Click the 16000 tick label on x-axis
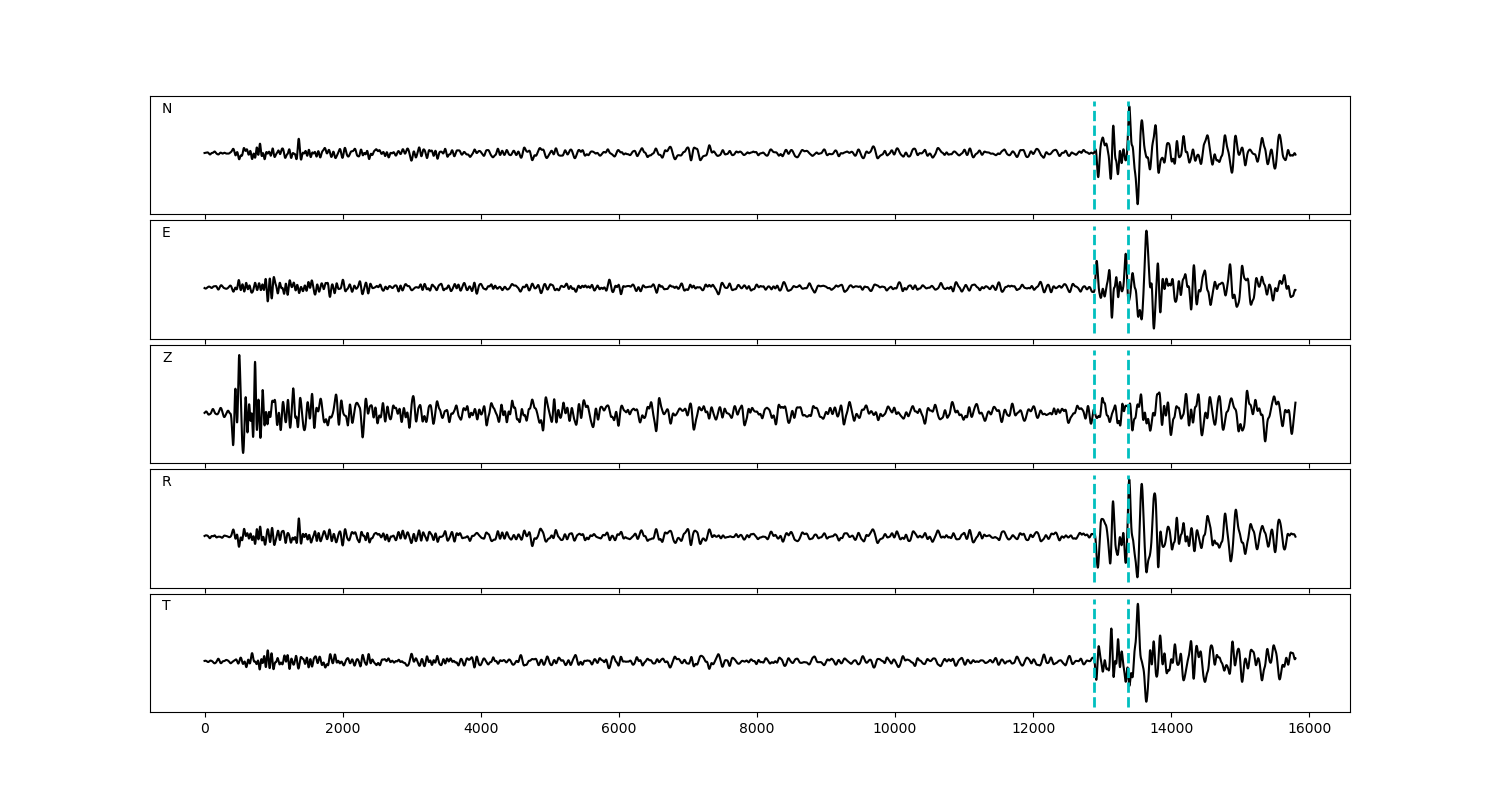1500x800 pixels. [1309, 729]
